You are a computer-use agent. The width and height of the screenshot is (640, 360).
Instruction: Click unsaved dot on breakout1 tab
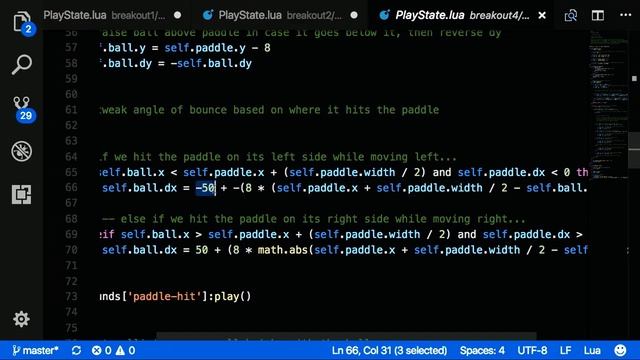point(178,15)
